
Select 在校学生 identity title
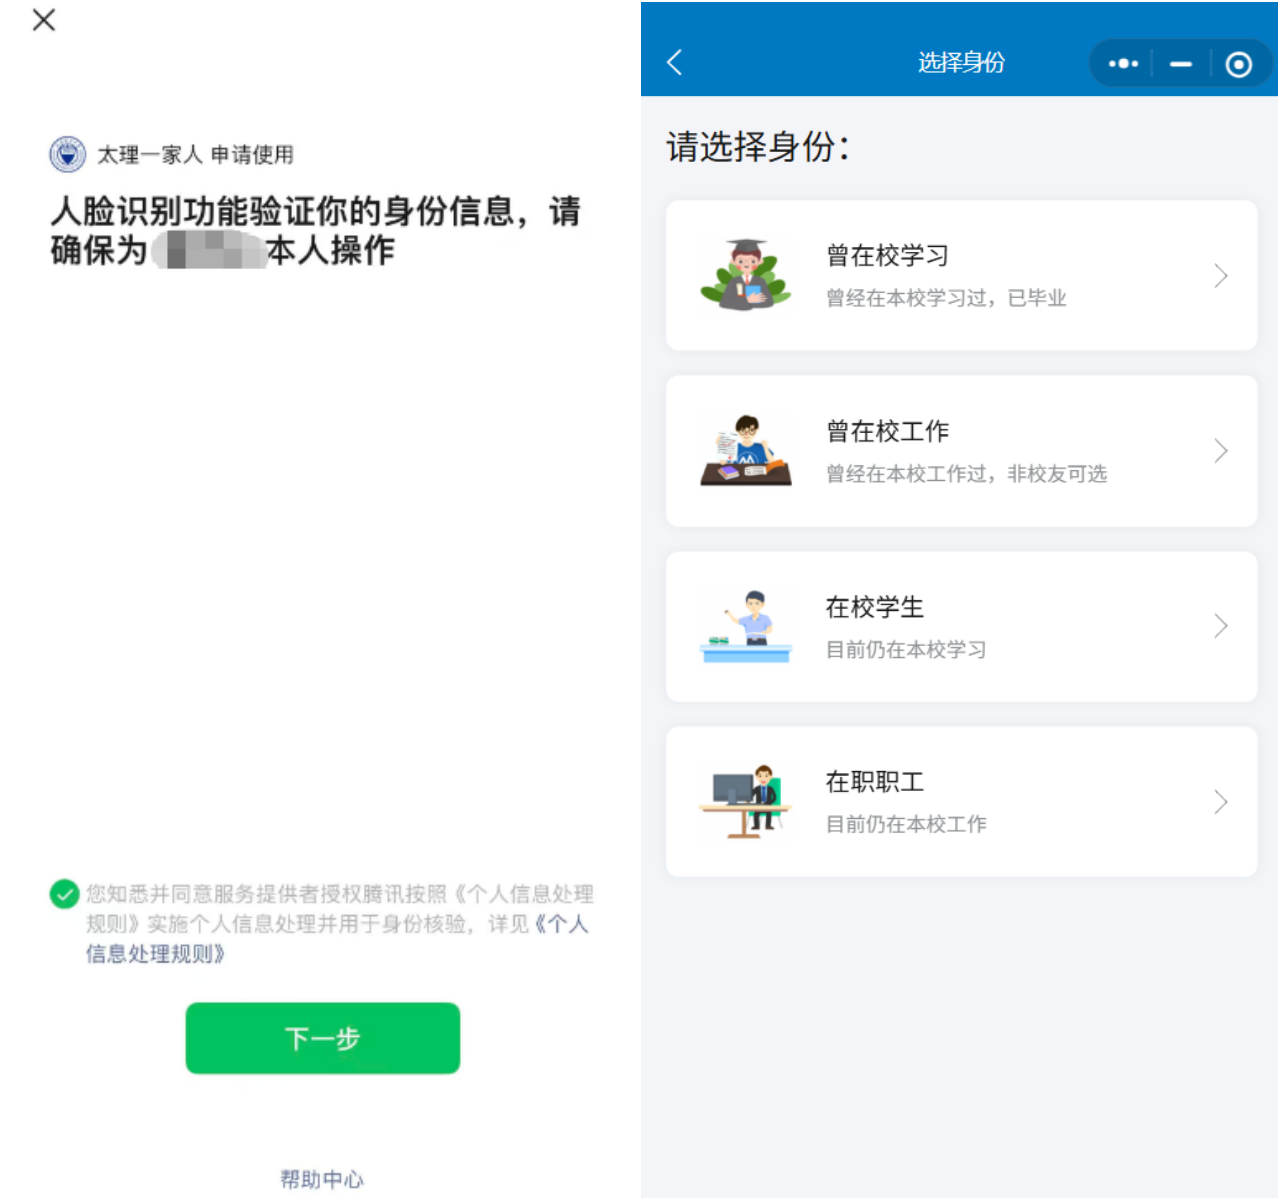(874, 607)
